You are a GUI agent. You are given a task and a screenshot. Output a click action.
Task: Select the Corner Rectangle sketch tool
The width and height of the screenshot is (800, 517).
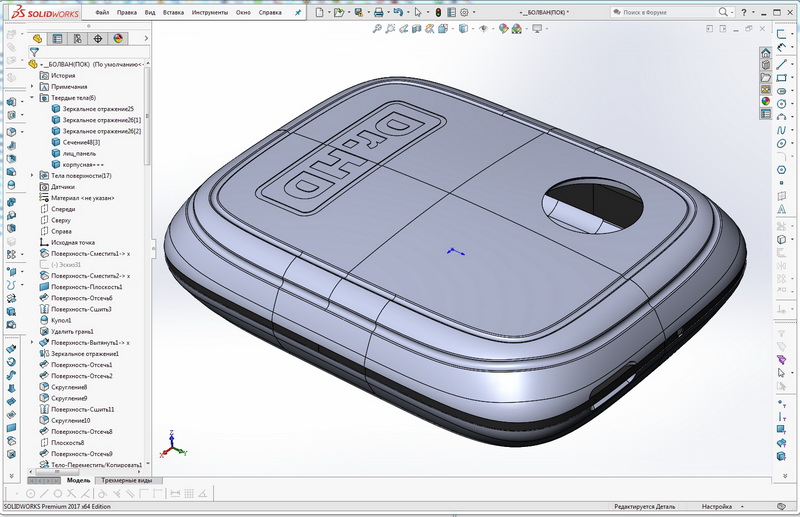point(781,78)
